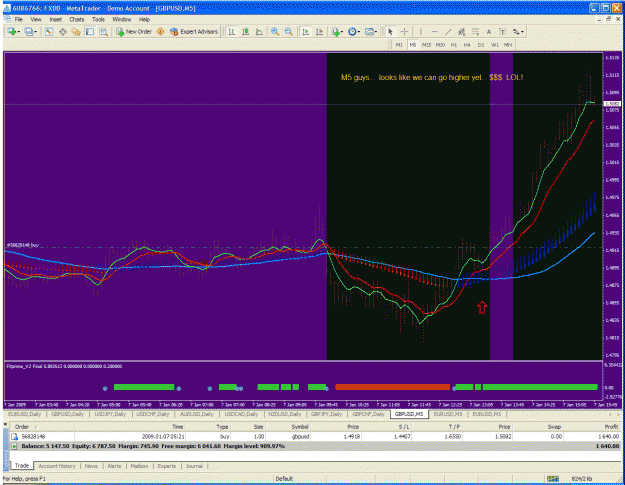Switch timeframe to D1
Screen dimensions: 625x485
481,45
